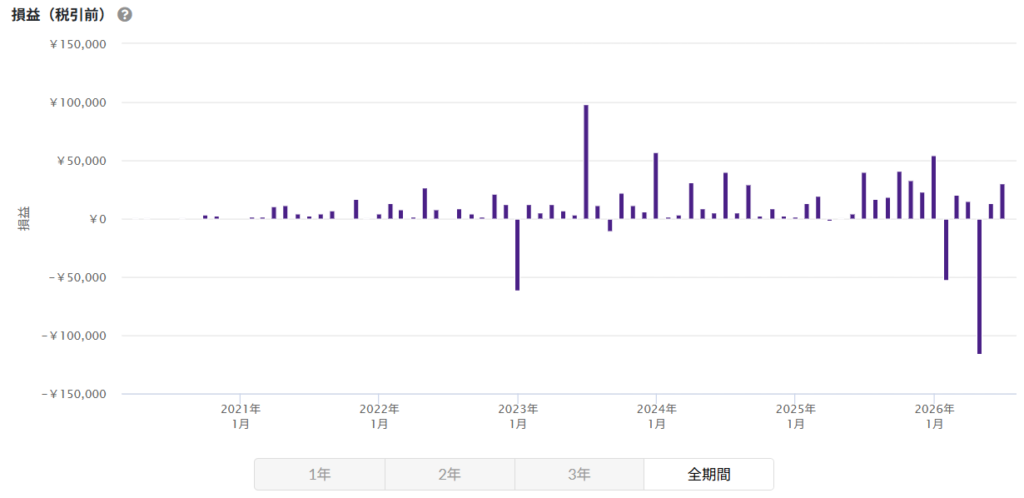Select the 1年 period tab
Viewport: 1024px width, 498px height.
coord(319,475)
